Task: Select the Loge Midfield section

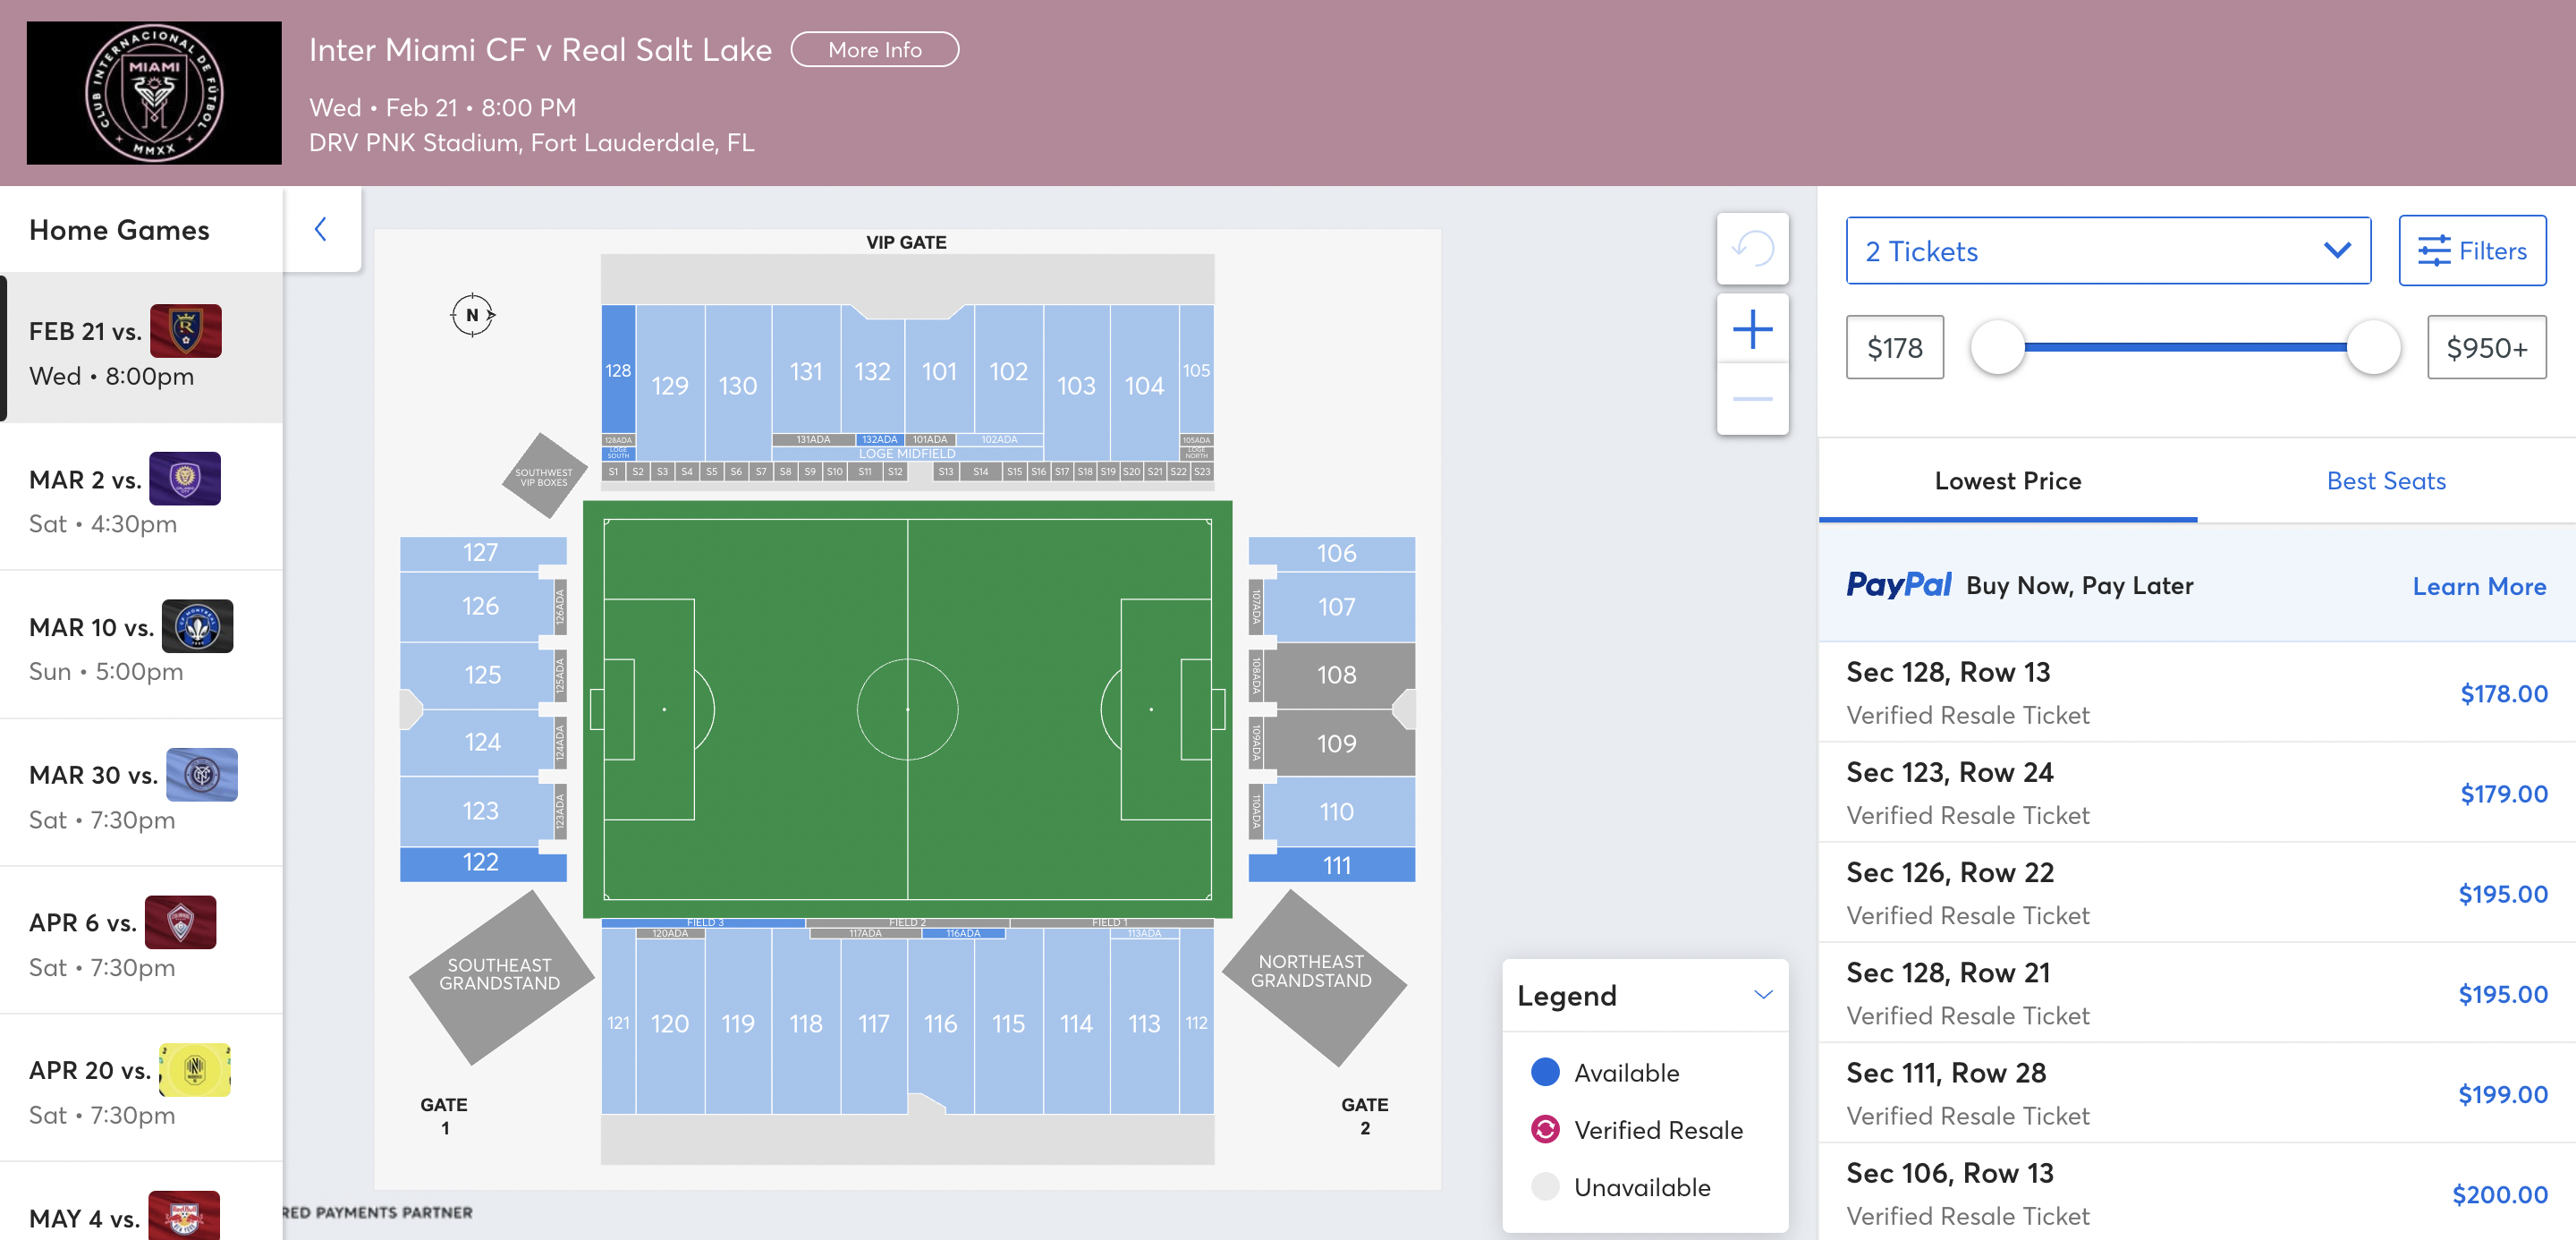Action: [907, 453]
